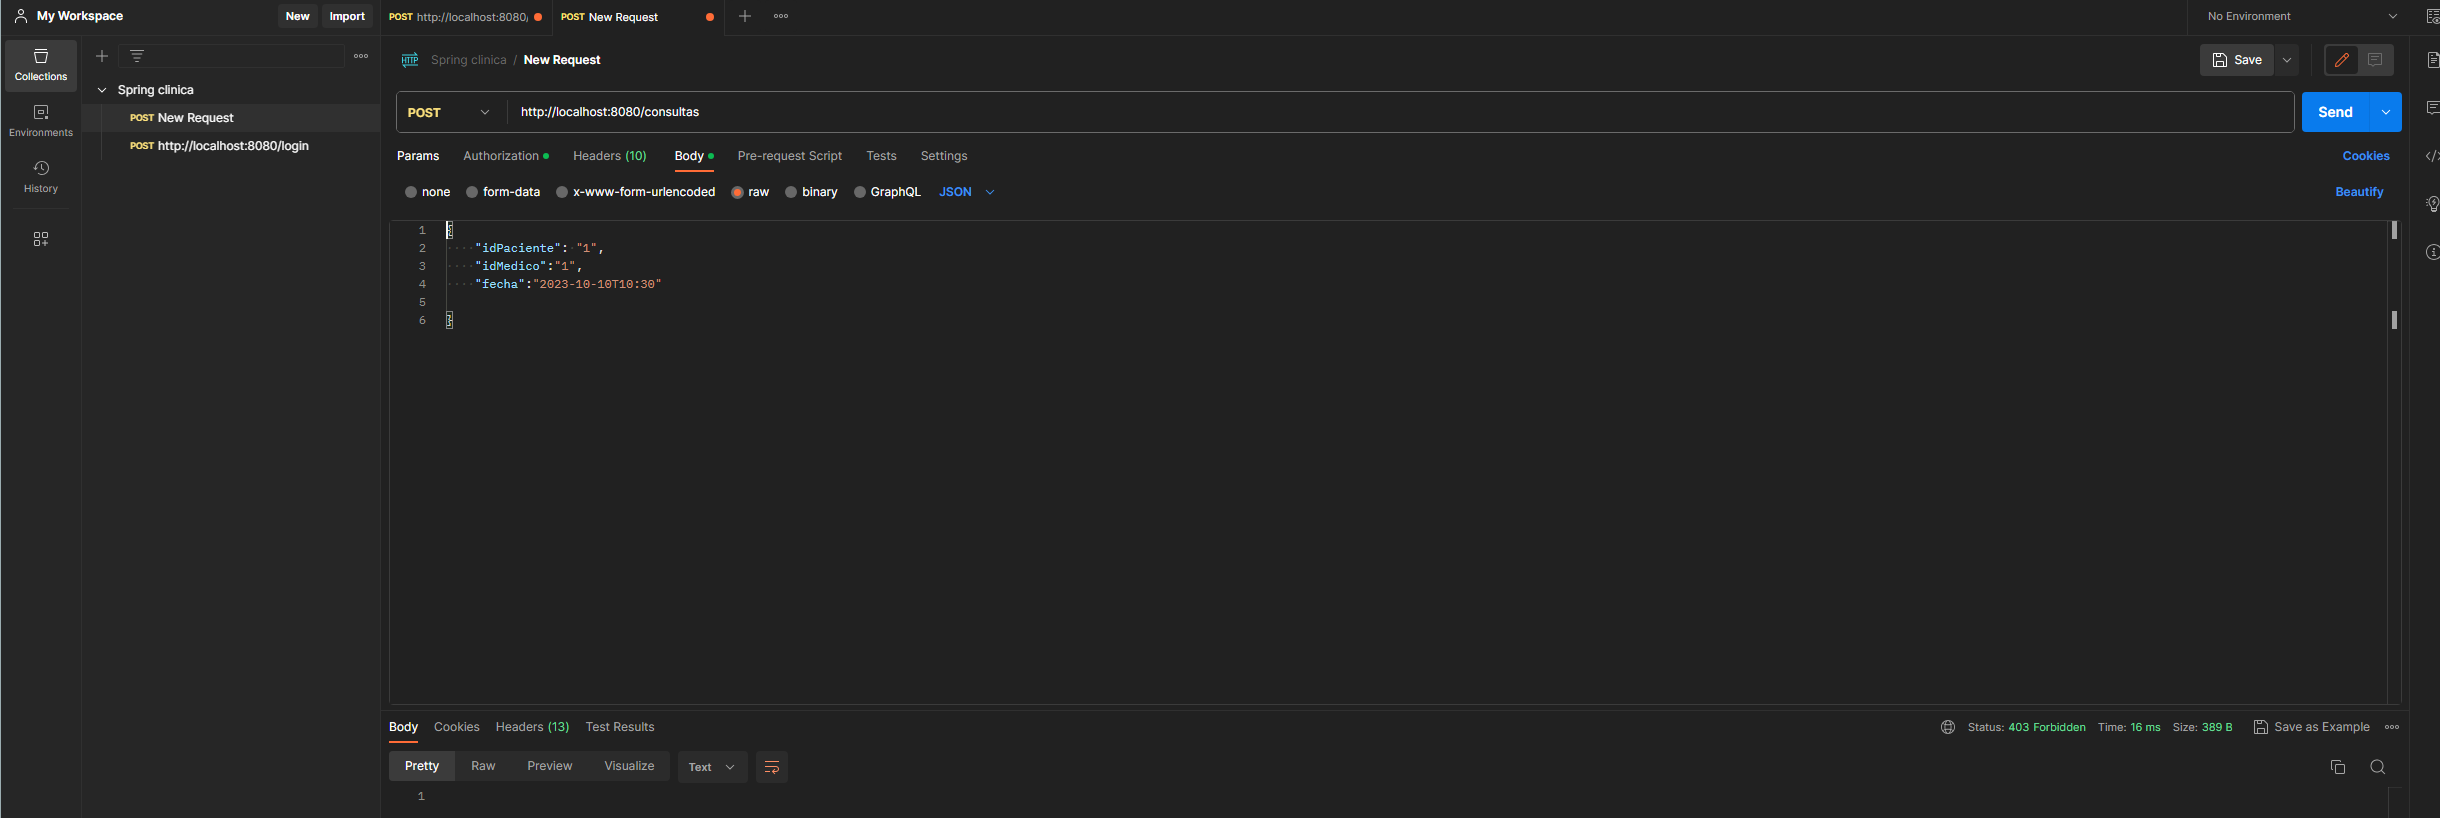
Task: Click the plus icon to create a collection
Action: (102, 56)
